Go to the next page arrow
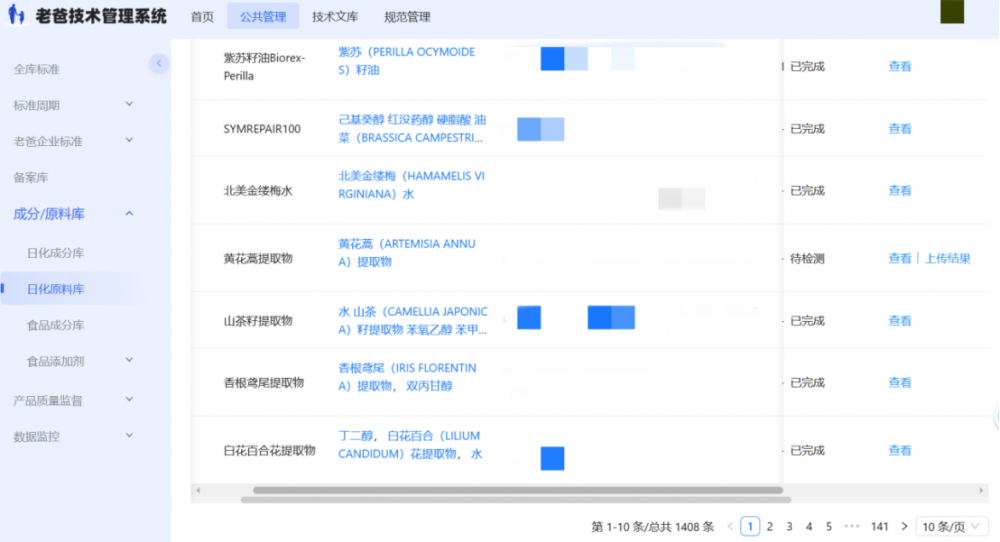1000x542 pixels. click(x=904, y=526)
